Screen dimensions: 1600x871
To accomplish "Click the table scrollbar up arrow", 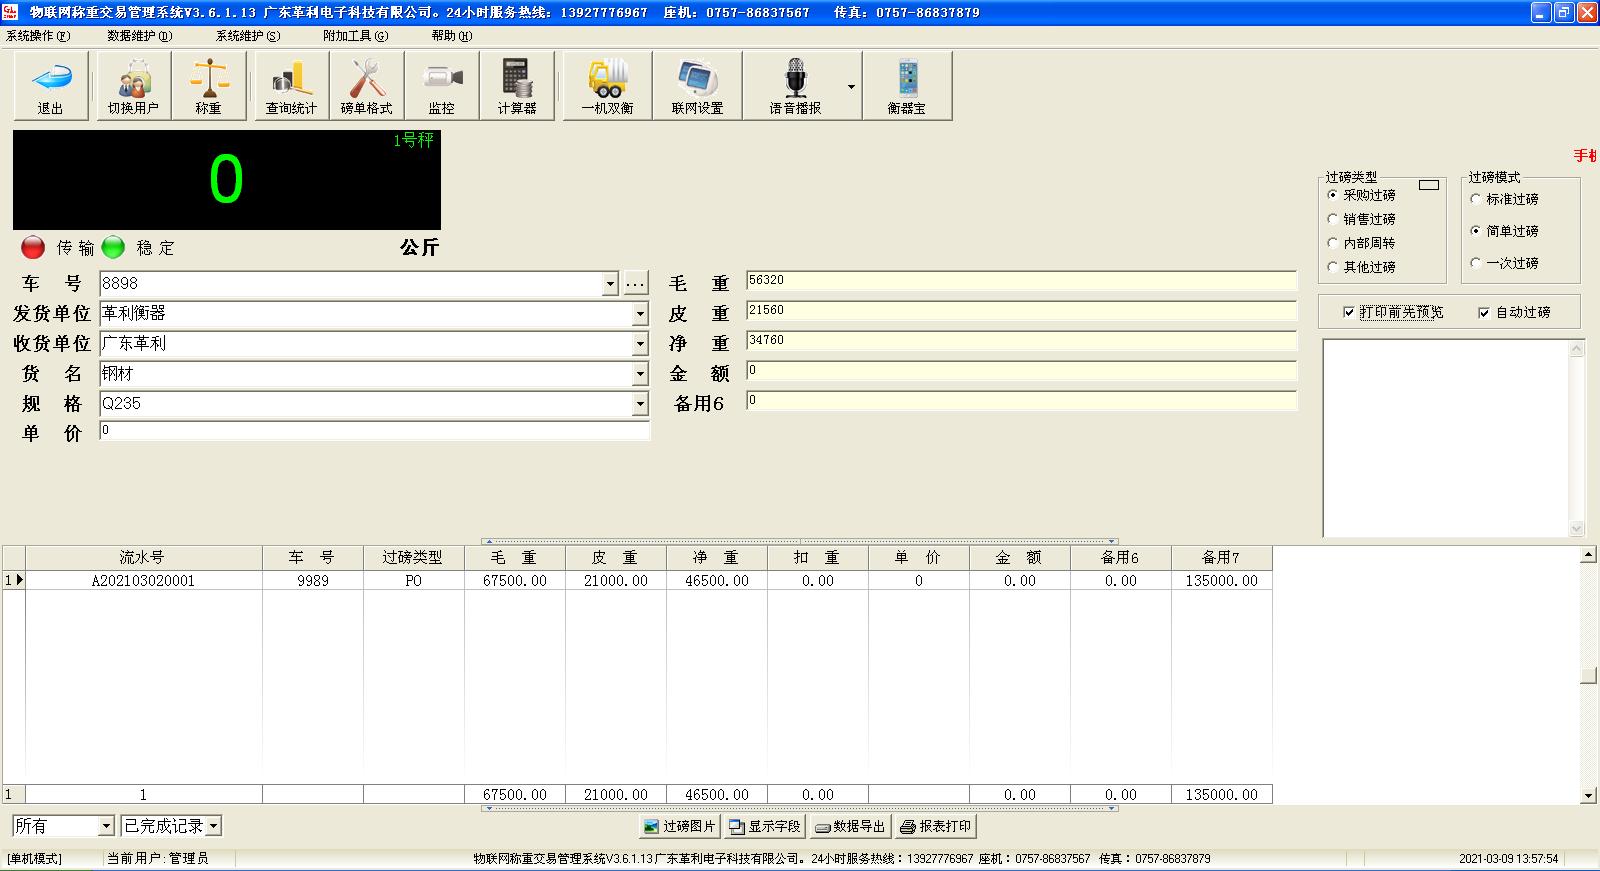I will (x=1589, y=555).
